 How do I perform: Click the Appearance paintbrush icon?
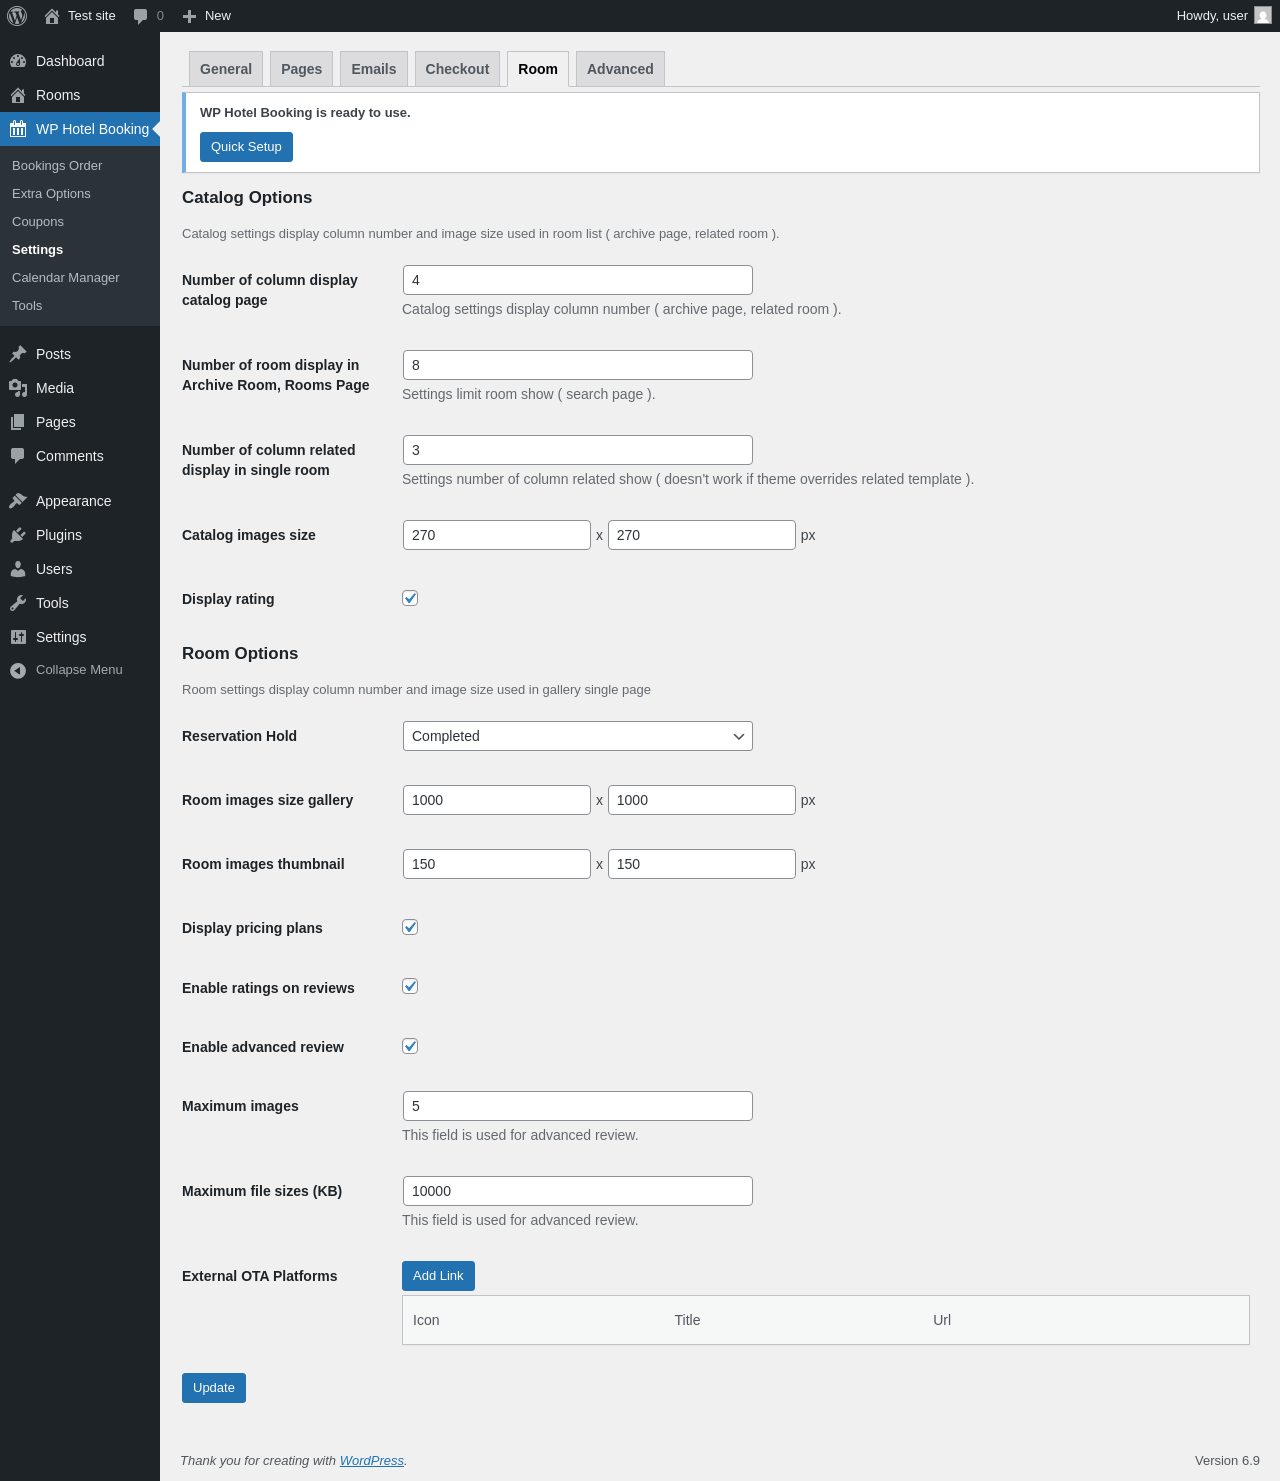point(18,501)
